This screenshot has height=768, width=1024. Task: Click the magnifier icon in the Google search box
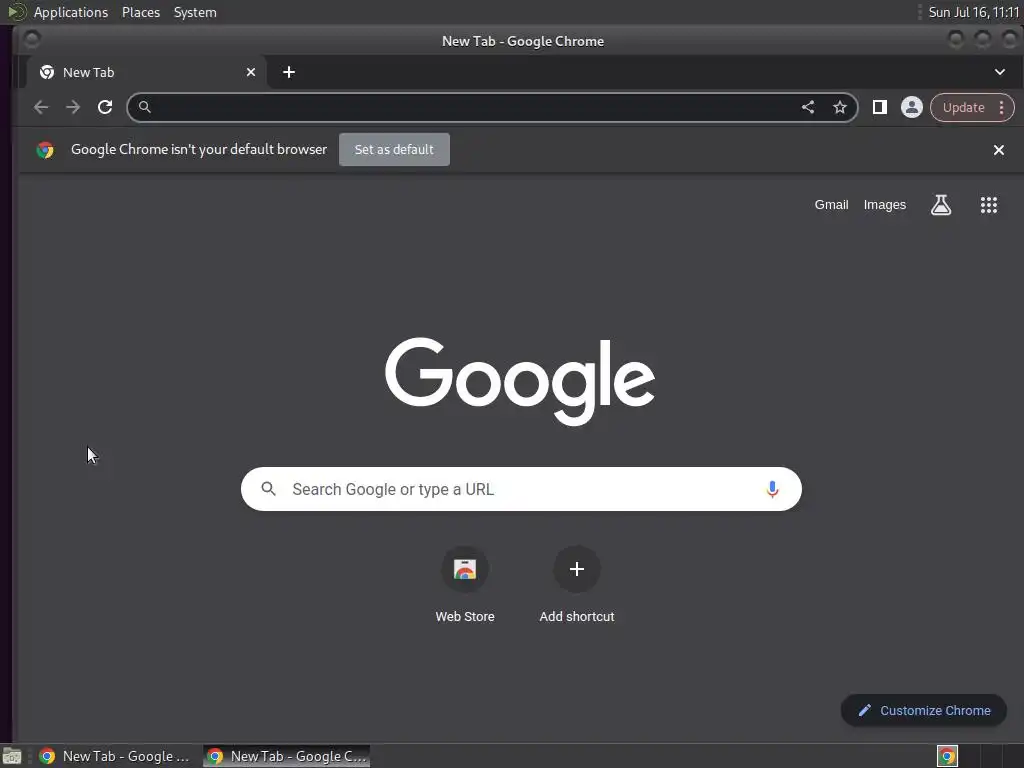pyautogui.click(x=268, y=488)
